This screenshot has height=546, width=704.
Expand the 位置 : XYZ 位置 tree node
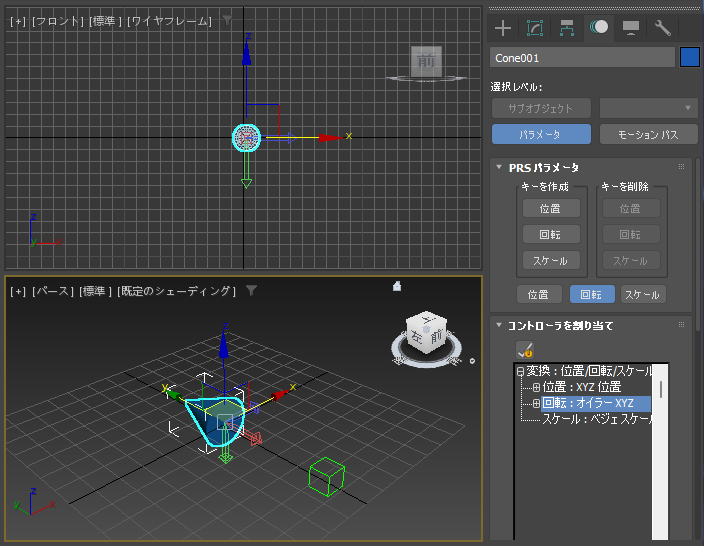click(536, 387)
